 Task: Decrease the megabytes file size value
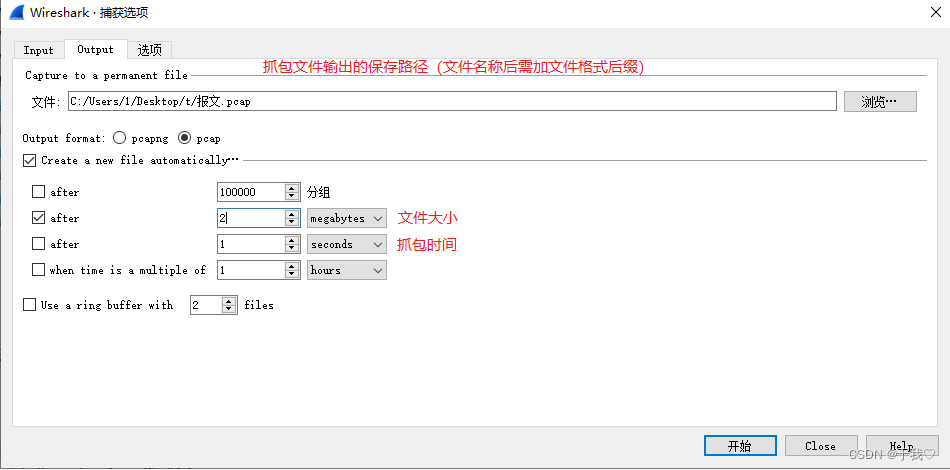tap(292, 222)
